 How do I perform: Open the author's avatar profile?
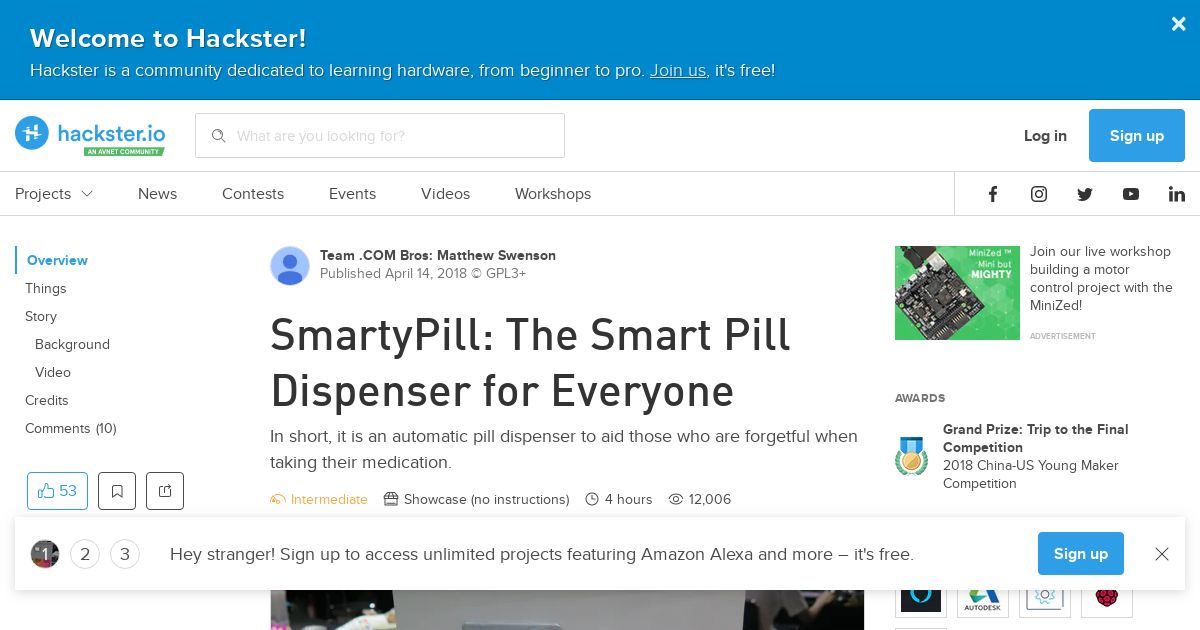coord(290,265)
